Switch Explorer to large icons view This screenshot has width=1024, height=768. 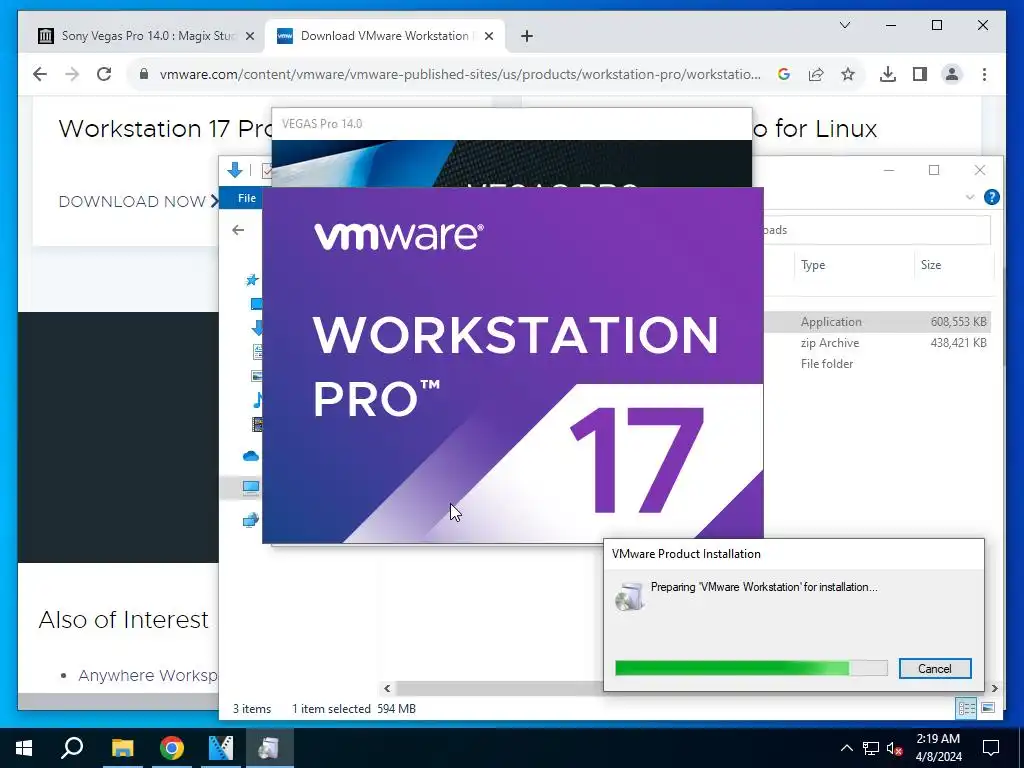(987, 708)
